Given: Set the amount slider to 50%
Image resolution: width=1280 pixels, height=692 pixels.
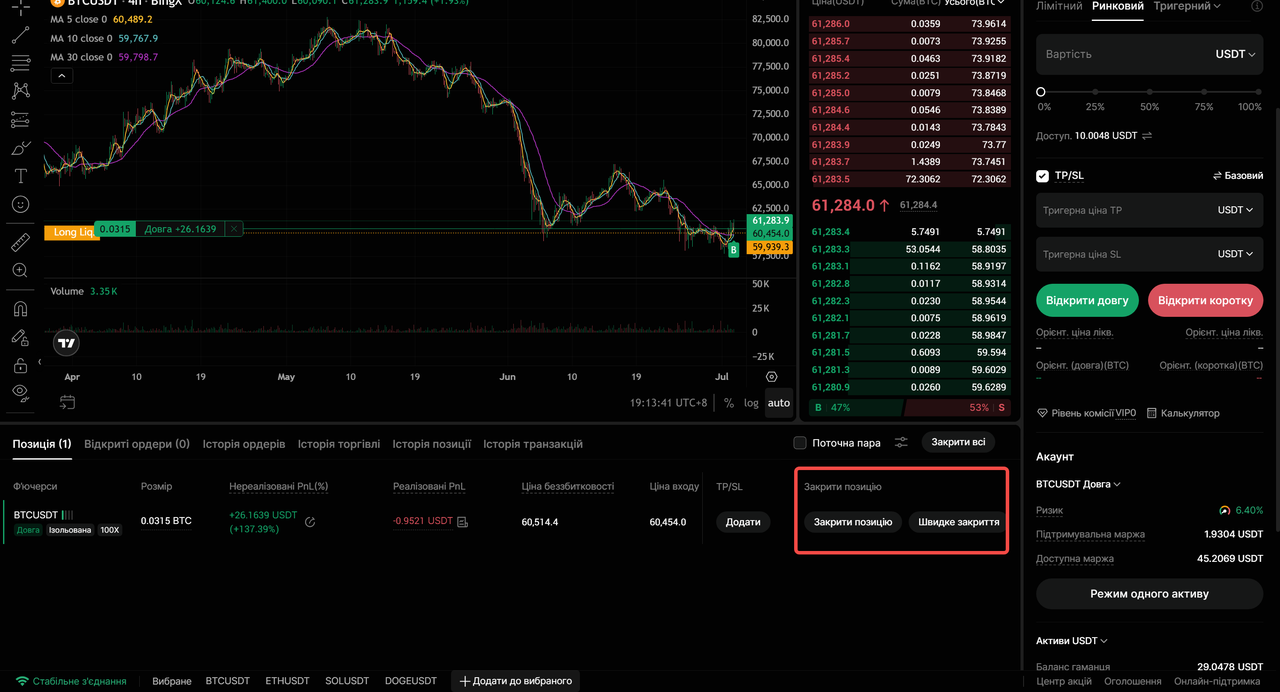Looking at the screenshot, I should [x=1150, y=92].
